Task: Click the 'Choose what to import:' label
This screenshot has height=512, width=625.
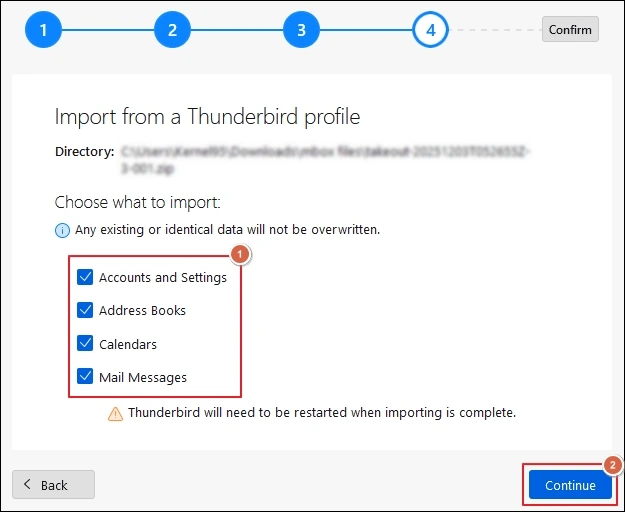Action: [138, 202]
